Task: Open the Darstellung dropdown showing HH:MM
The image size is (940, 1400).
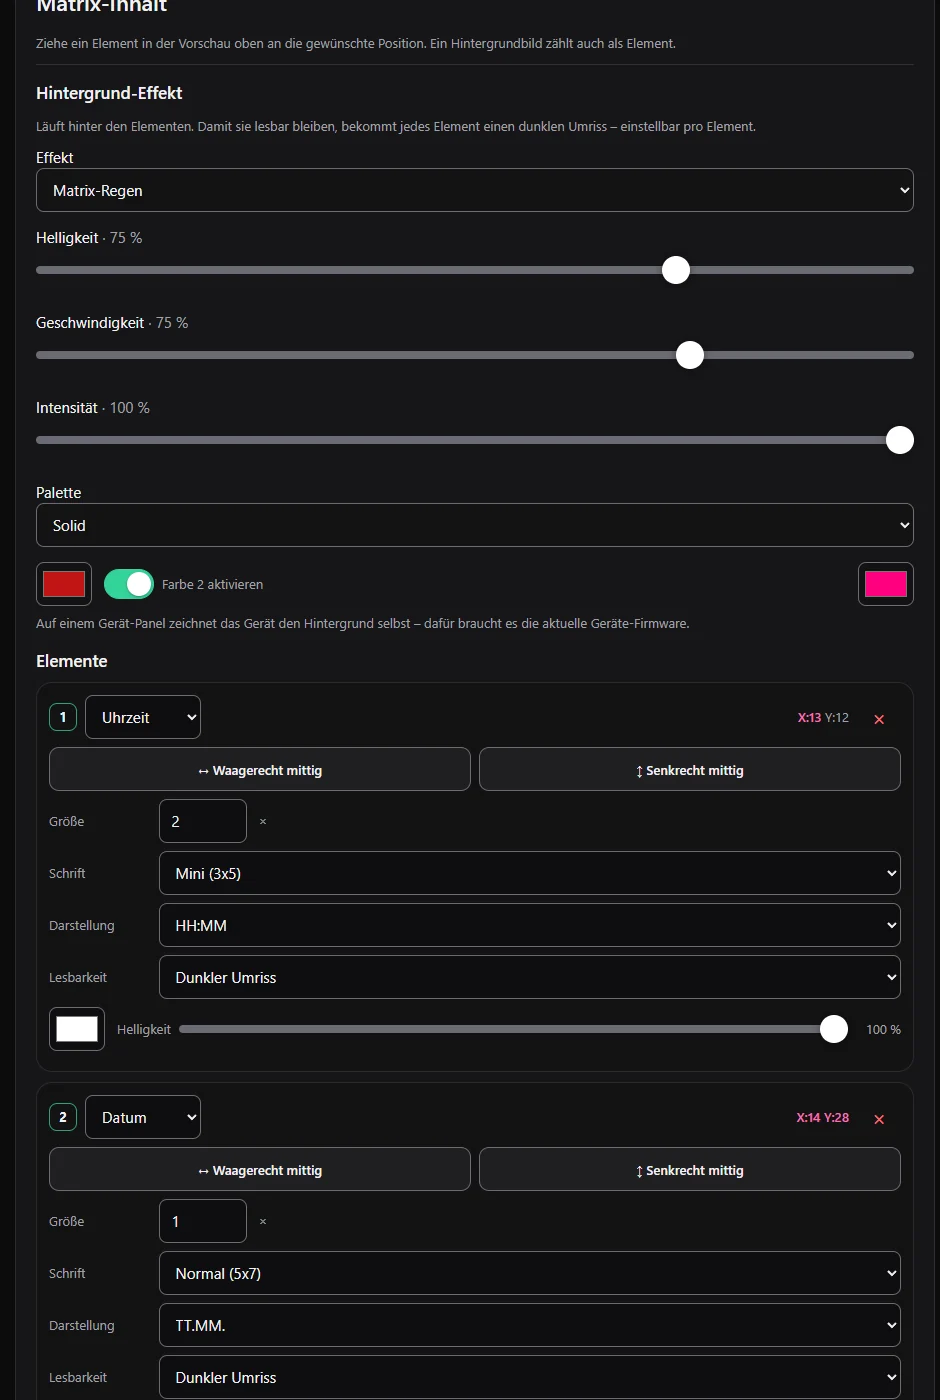Action: click(x=530, y=925)
